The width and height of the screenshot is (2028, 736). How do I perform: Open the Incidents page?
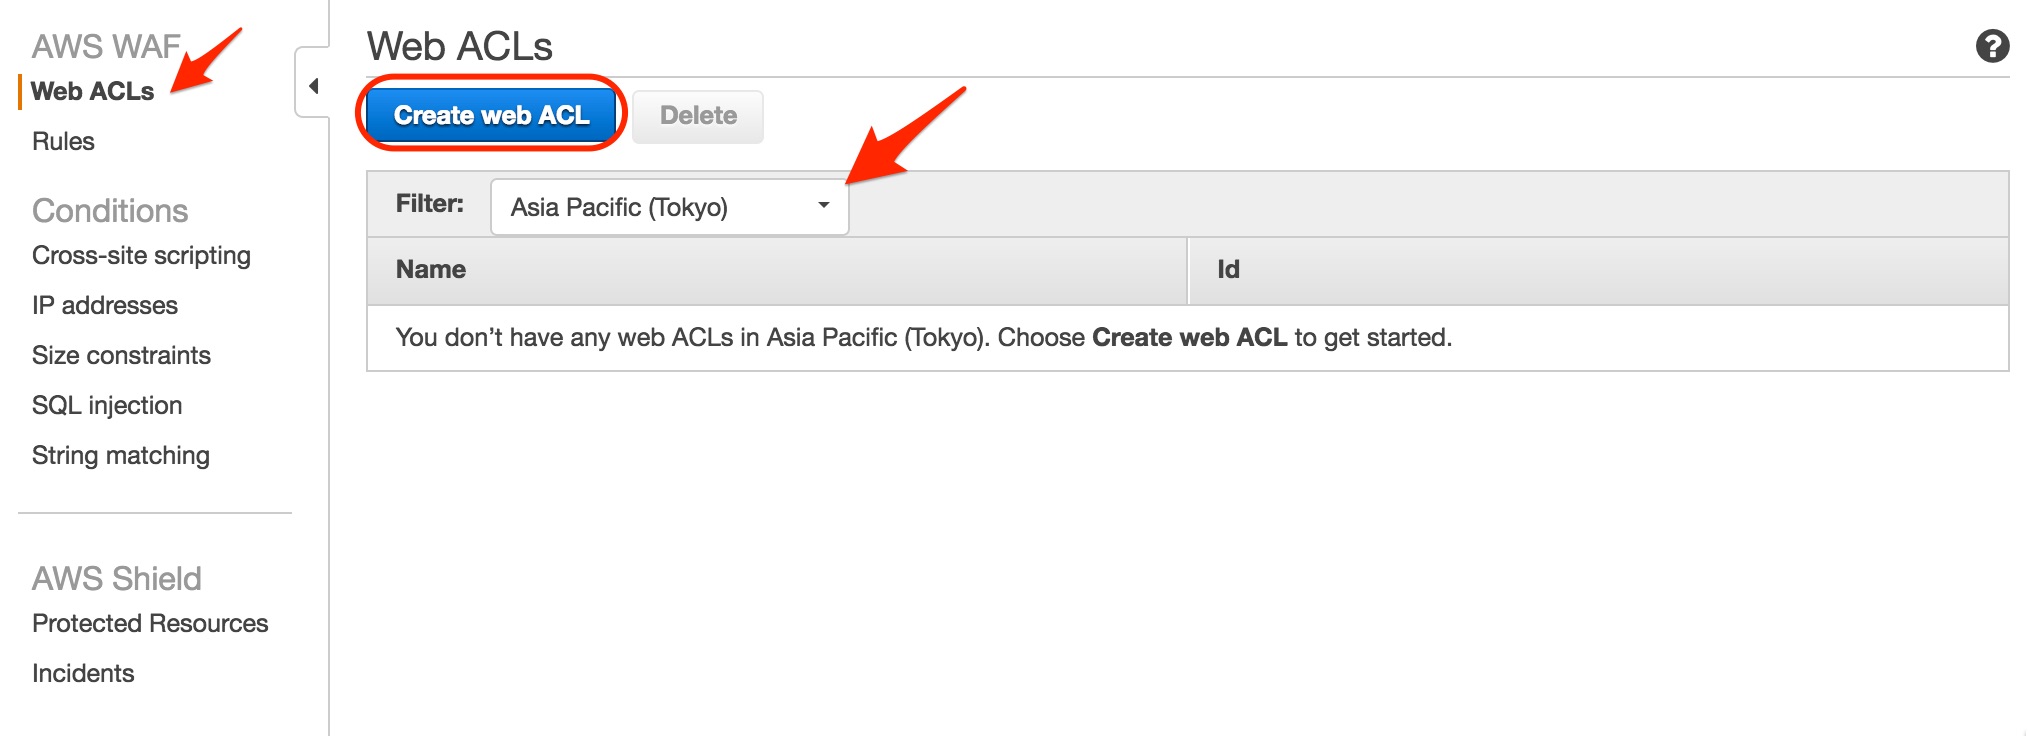pos(84,672)
